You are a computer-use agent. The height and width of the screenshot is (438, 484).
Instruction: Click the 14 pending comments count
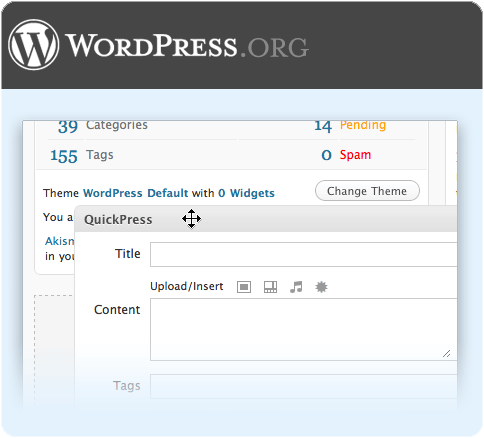[x=323, y=126]
